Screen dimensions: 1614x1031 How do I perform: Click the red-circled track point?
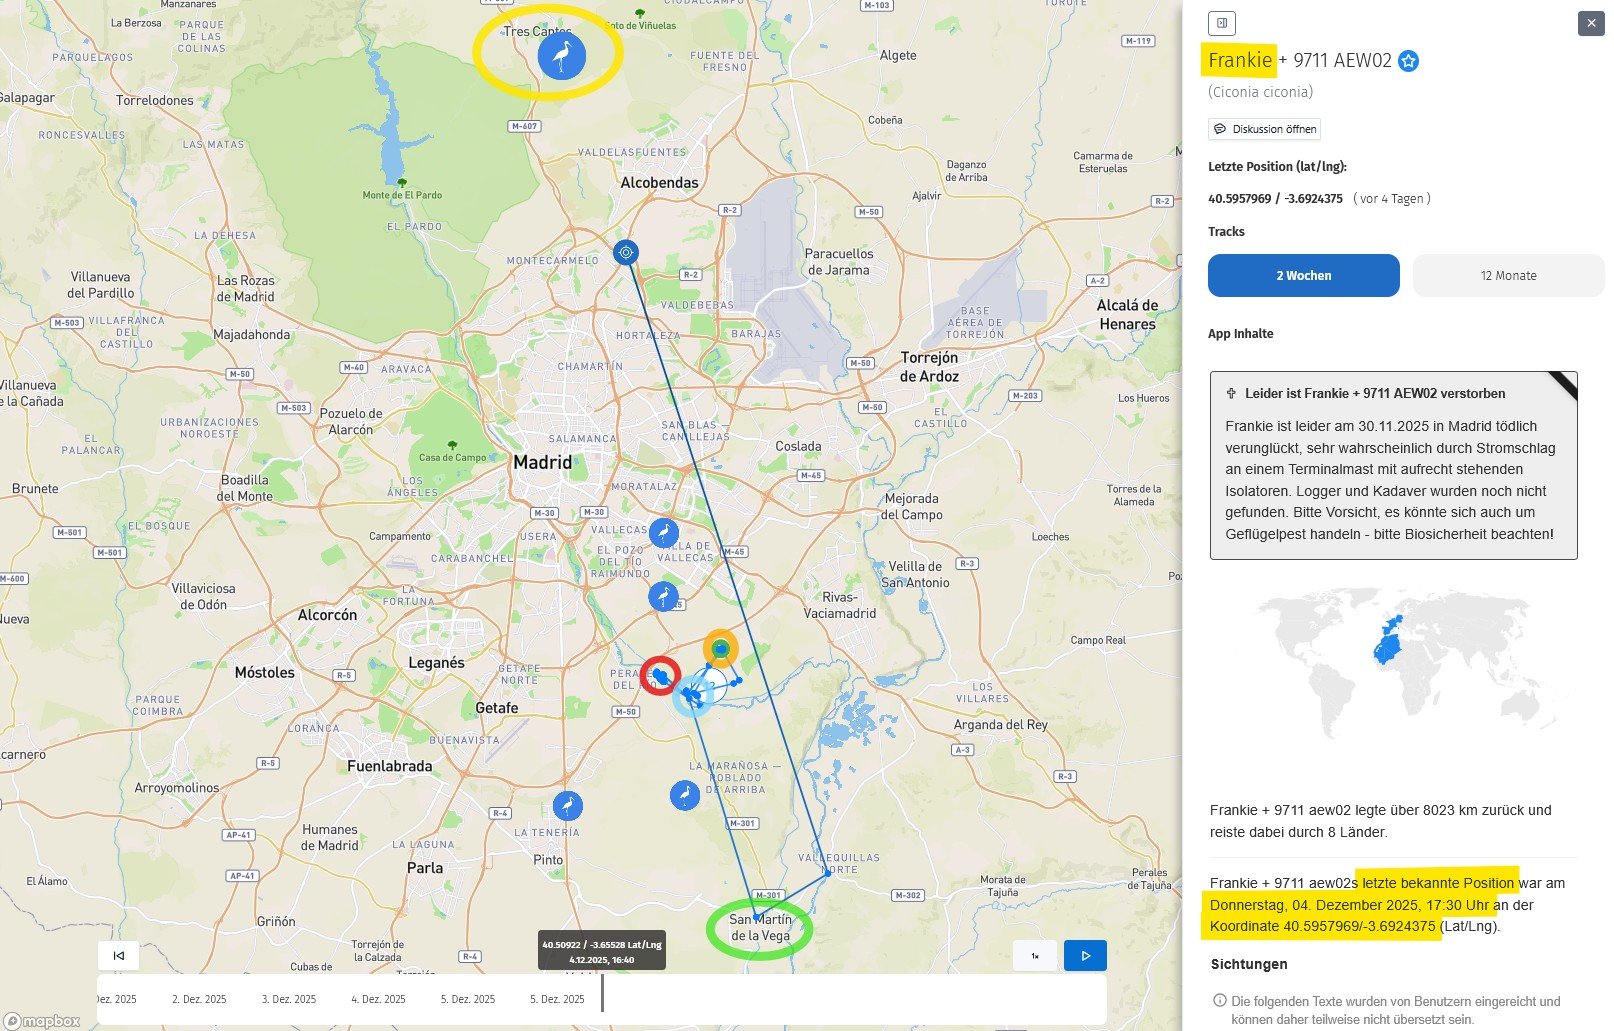coord(660,676)
